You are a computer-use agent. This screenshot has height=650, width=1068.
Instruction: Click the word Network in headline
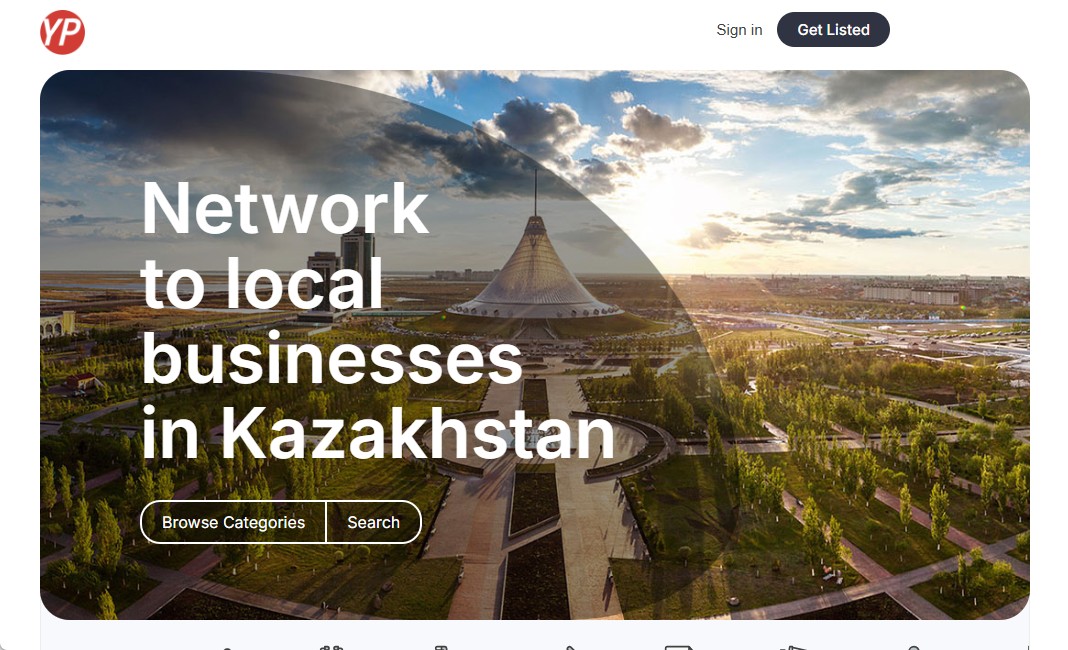click(285, 208)
